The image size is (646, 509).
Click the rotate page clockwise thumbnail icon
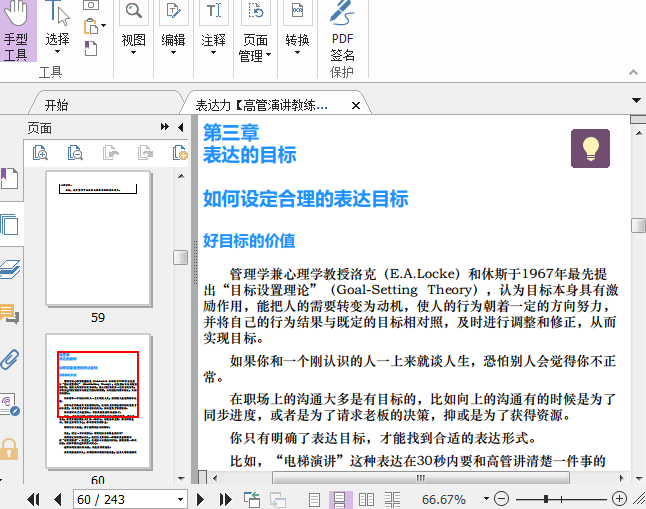145,153
